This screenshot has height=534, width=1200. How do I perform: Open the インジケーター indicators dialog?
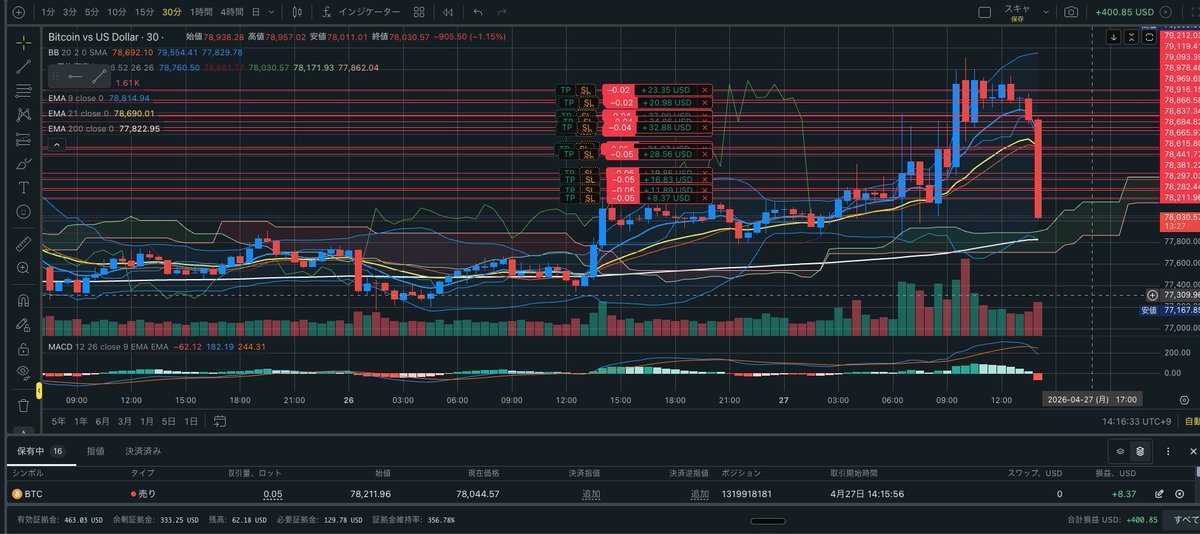click(361, 12)
